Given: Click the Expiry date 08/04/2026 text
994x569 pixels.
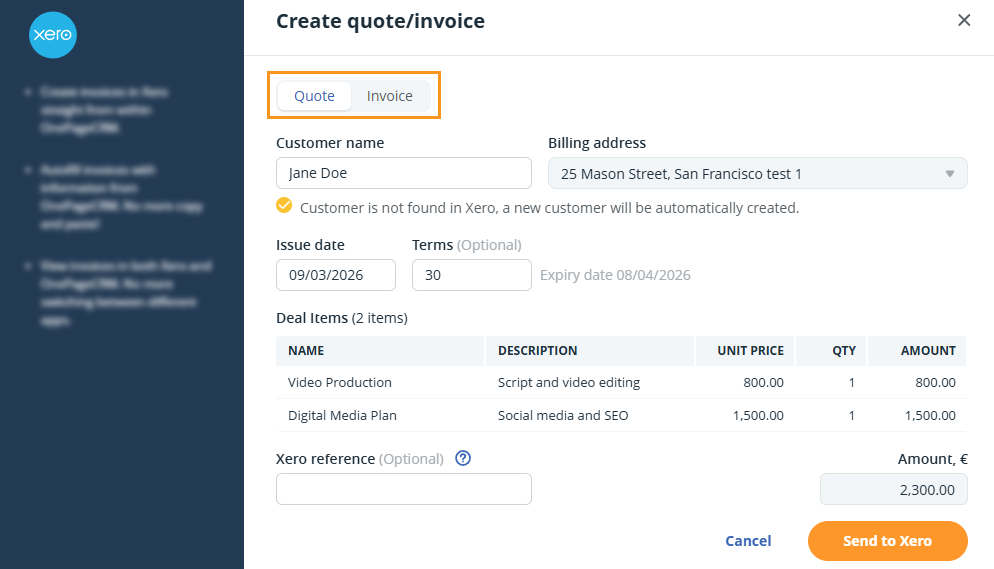Looking at the screenshot, I should [615, 275].
